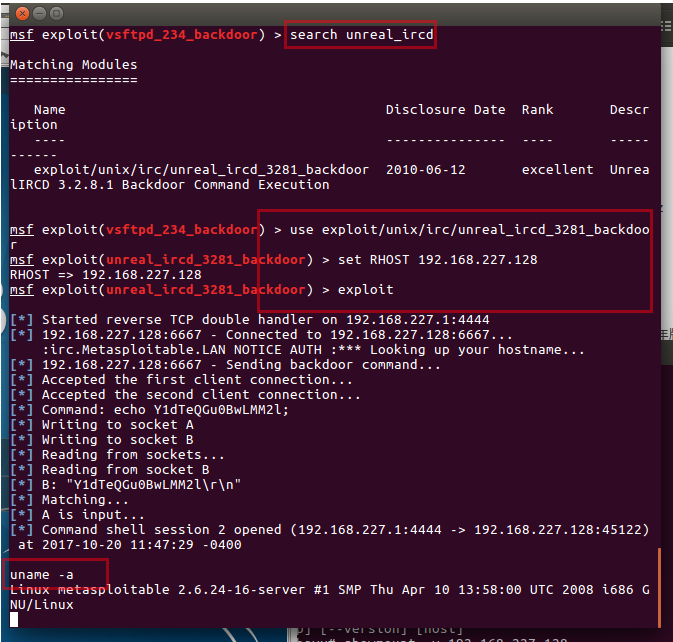Close the terminal window
673x642 pixels.
point(22,14)
